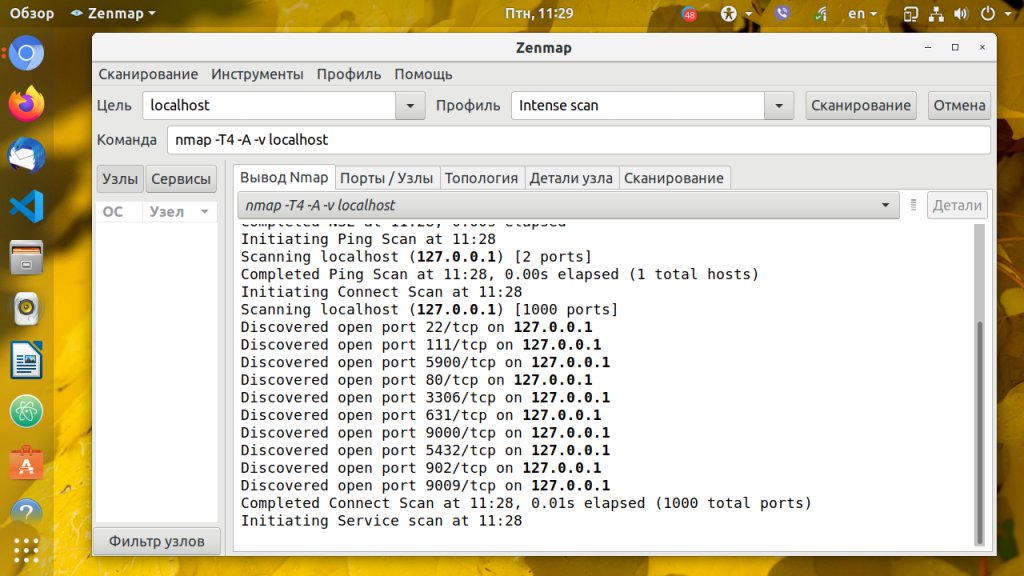Click the Viber tray icon
Image resolution: width=1024 pixels, height=576 pixels.
click(x=783, y=14)
